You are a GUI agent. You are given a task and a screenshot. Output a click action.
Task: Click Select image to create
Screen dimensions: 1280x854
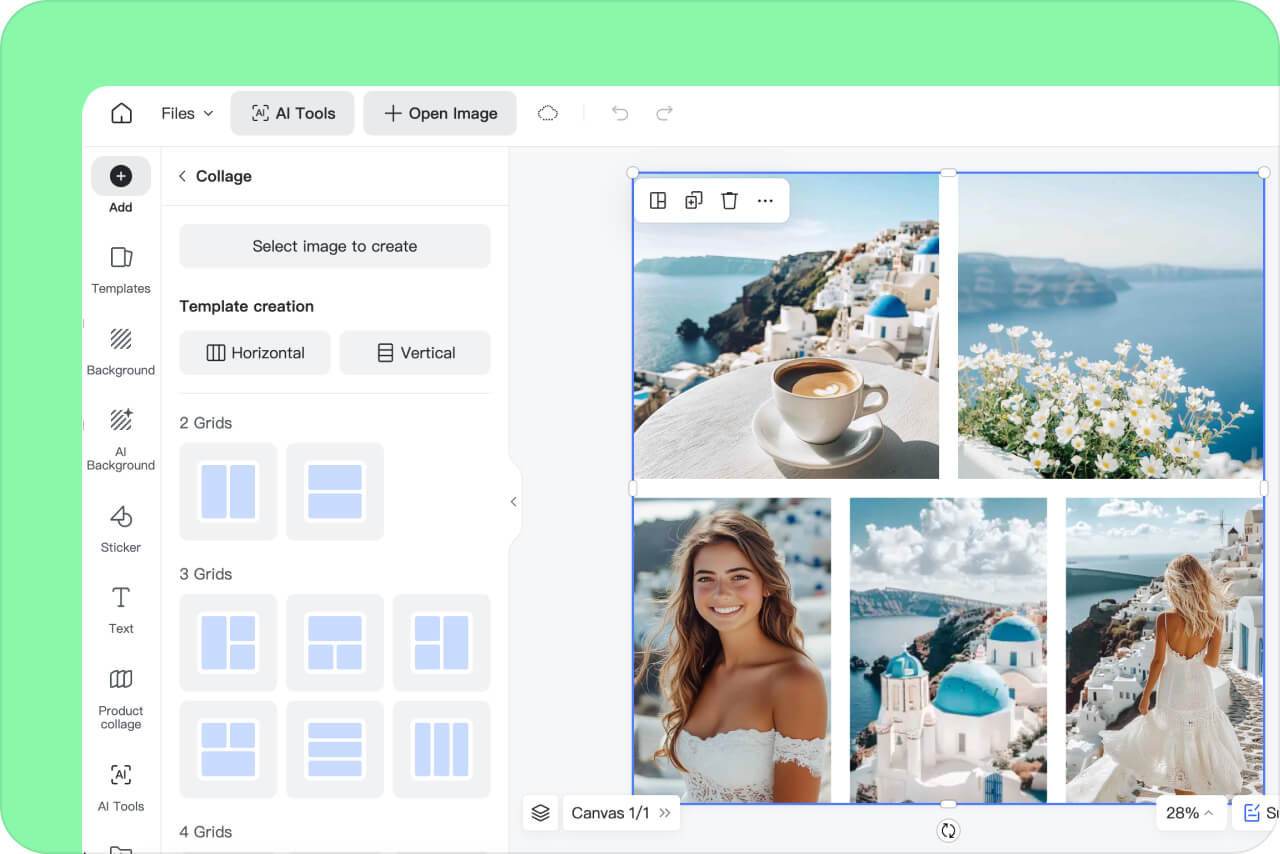point(335,246)
